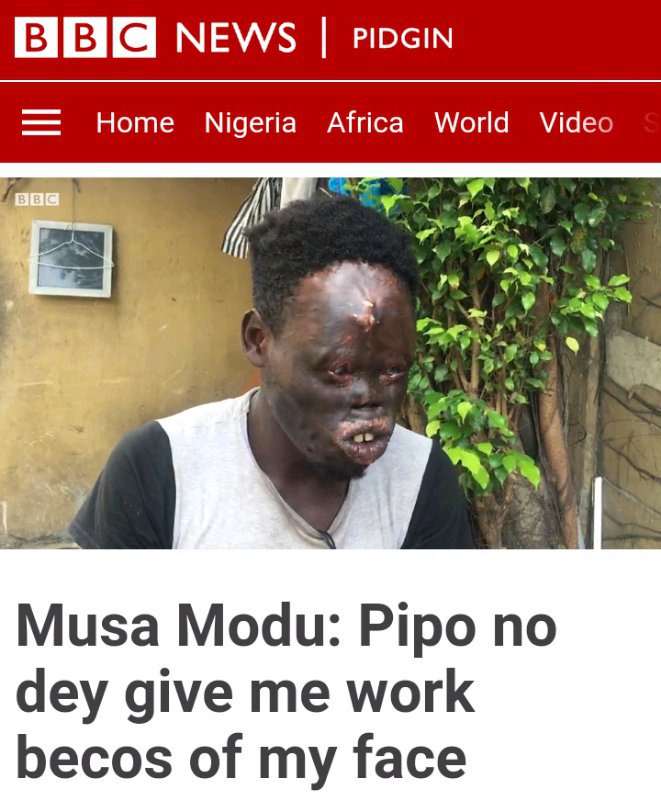661x811 pixels.
Task: Click the Musa Modu headline
Action: (x=287, y=692)
